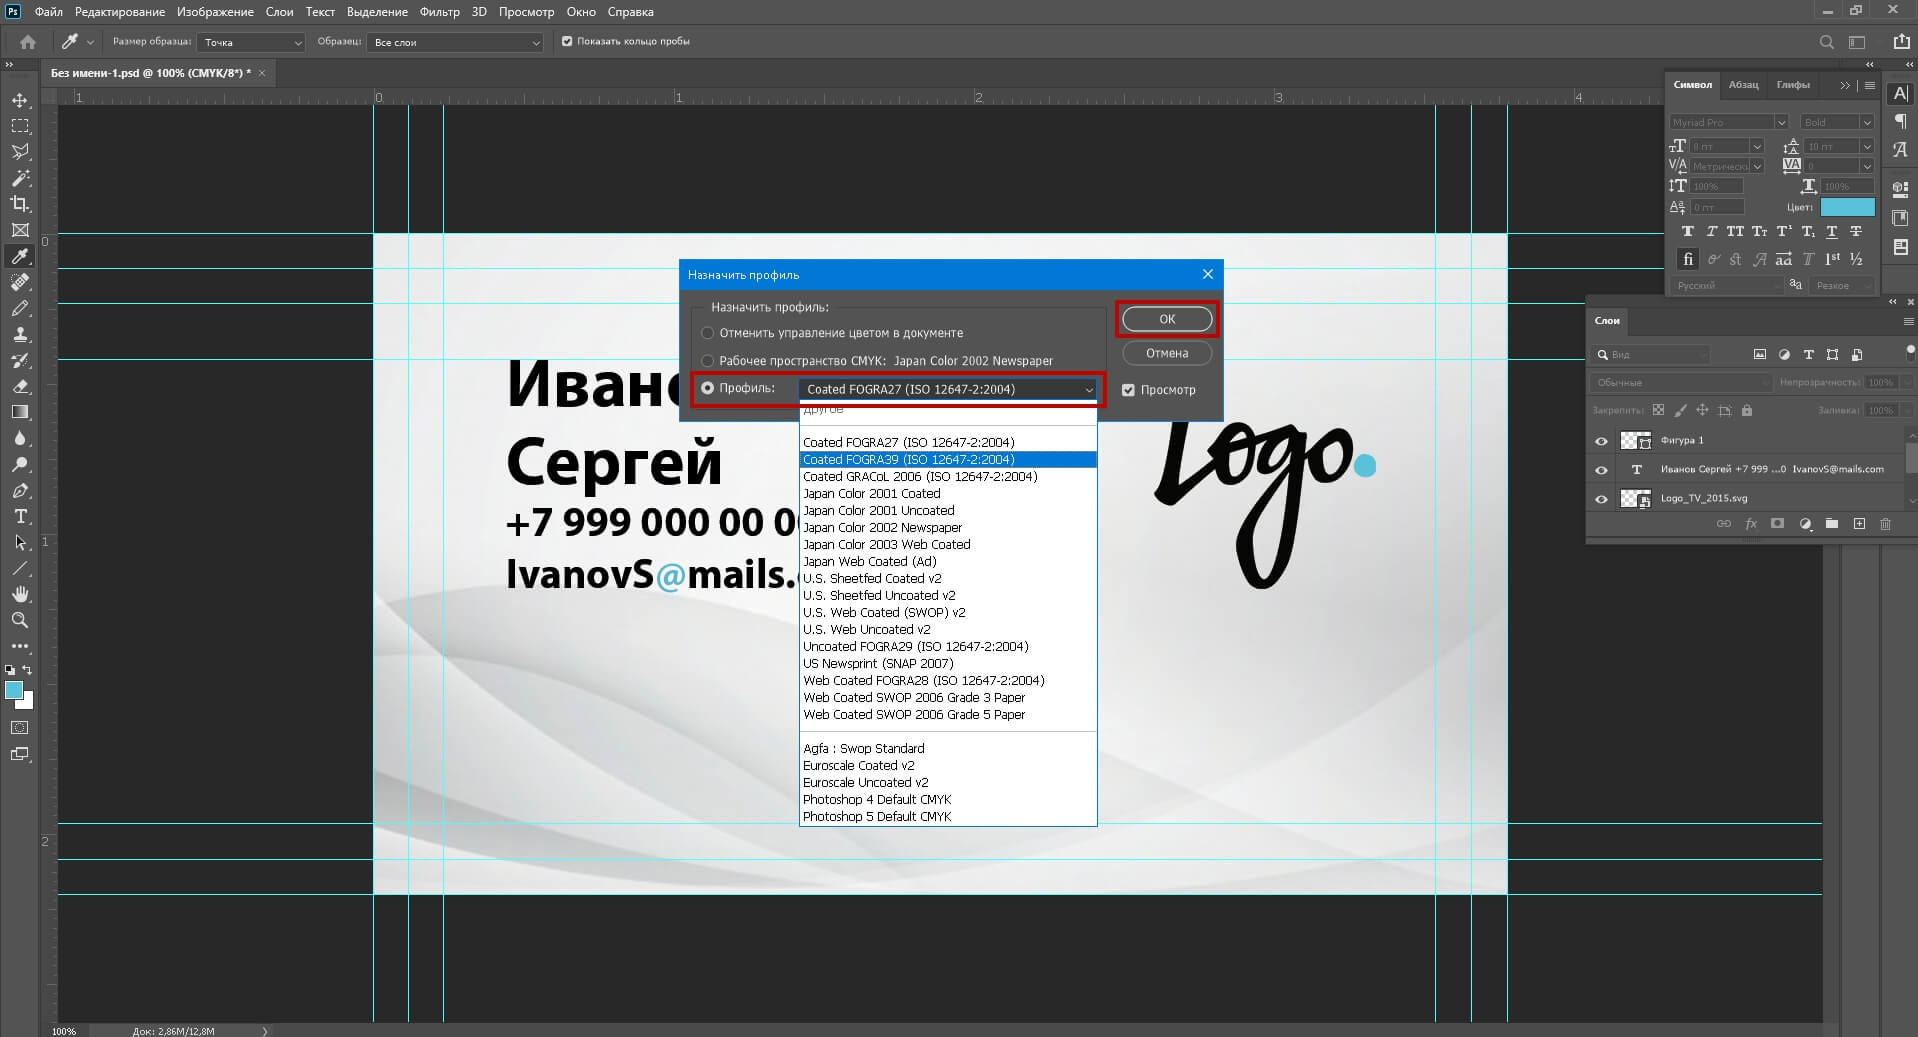
Task: Select the Healing Brush tool
Action: coord(20,282)
